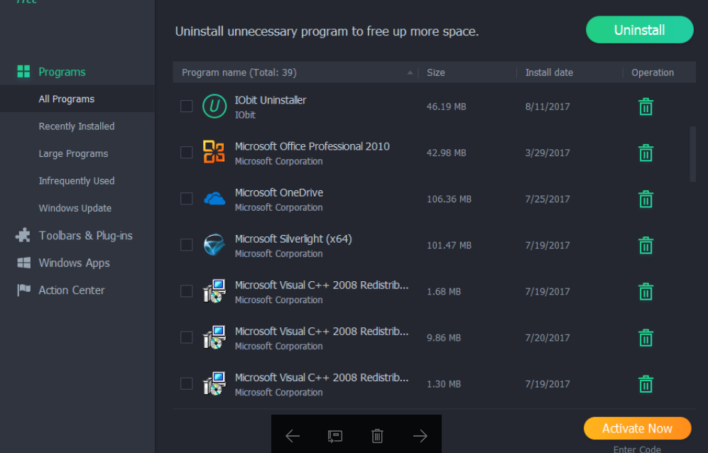Viewport: 708px width, 453px height.
Task: Click the Operation column header
Action: point(652,72)
